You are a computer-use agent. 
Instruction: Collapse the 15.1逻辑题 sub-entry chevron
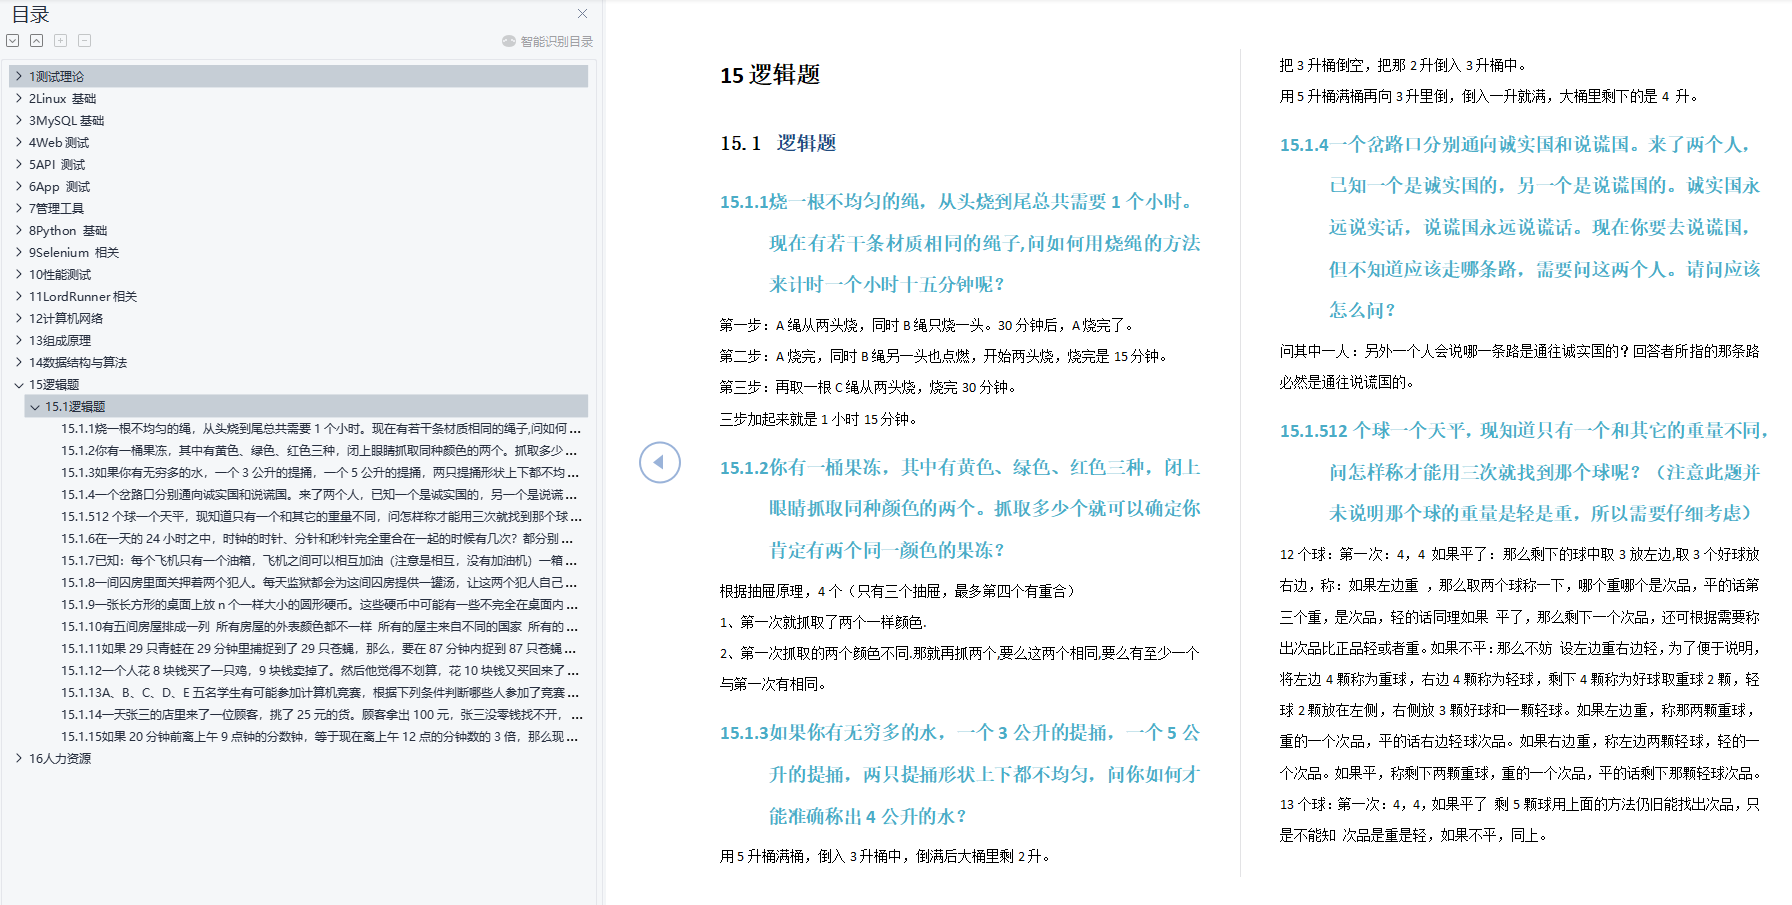pos(35,406)
